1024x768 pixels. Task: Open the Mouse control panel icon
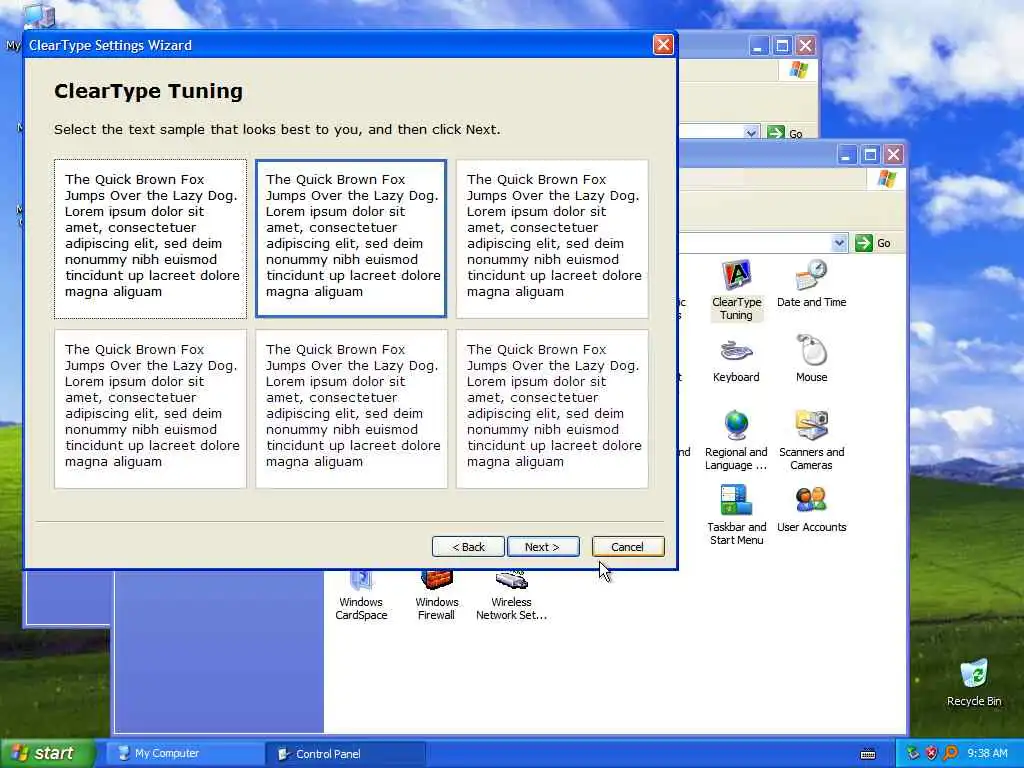(x=811, y=359)
